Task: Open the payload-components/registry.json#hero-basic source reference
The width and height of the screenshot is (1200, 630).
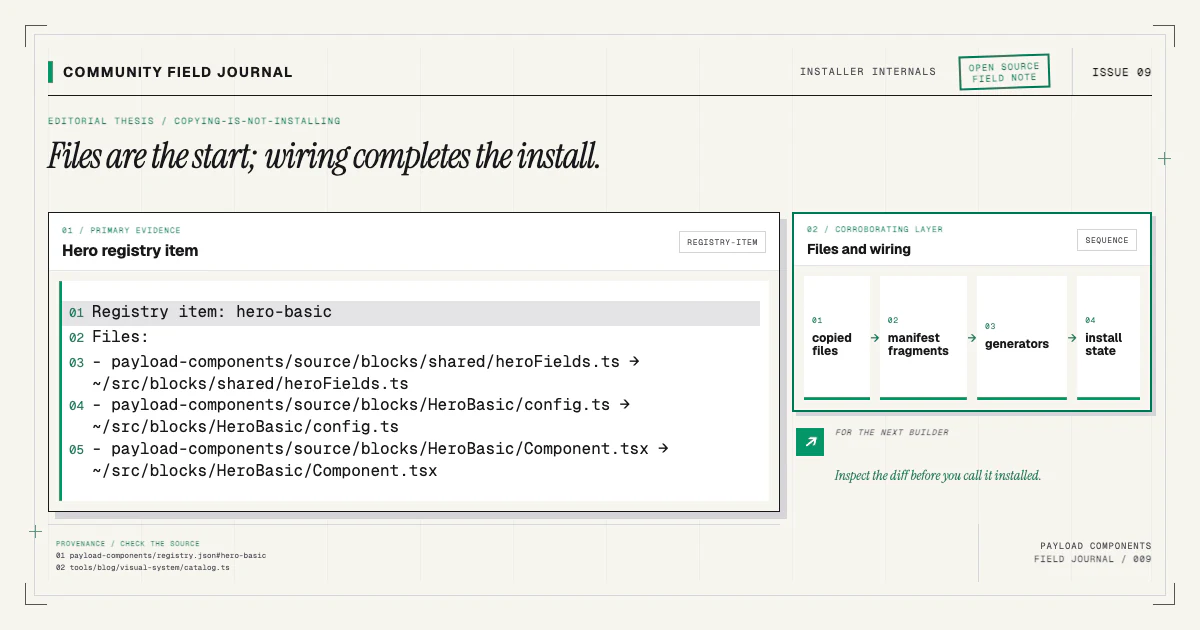Action: pos(161,555)
